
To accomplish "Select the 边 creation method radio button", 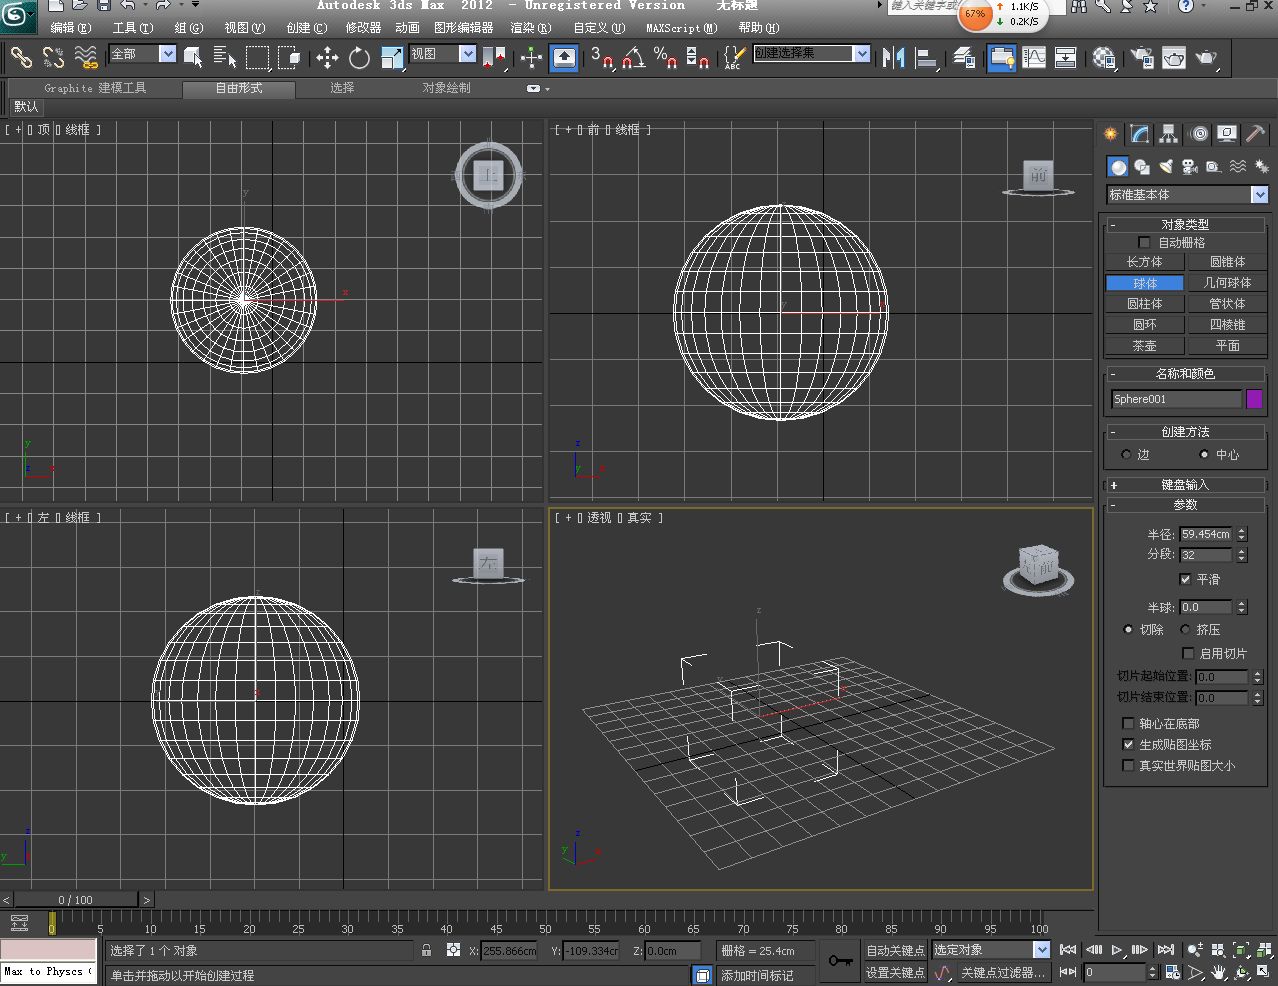I will pyautogui.click(x=1127, y=455).
